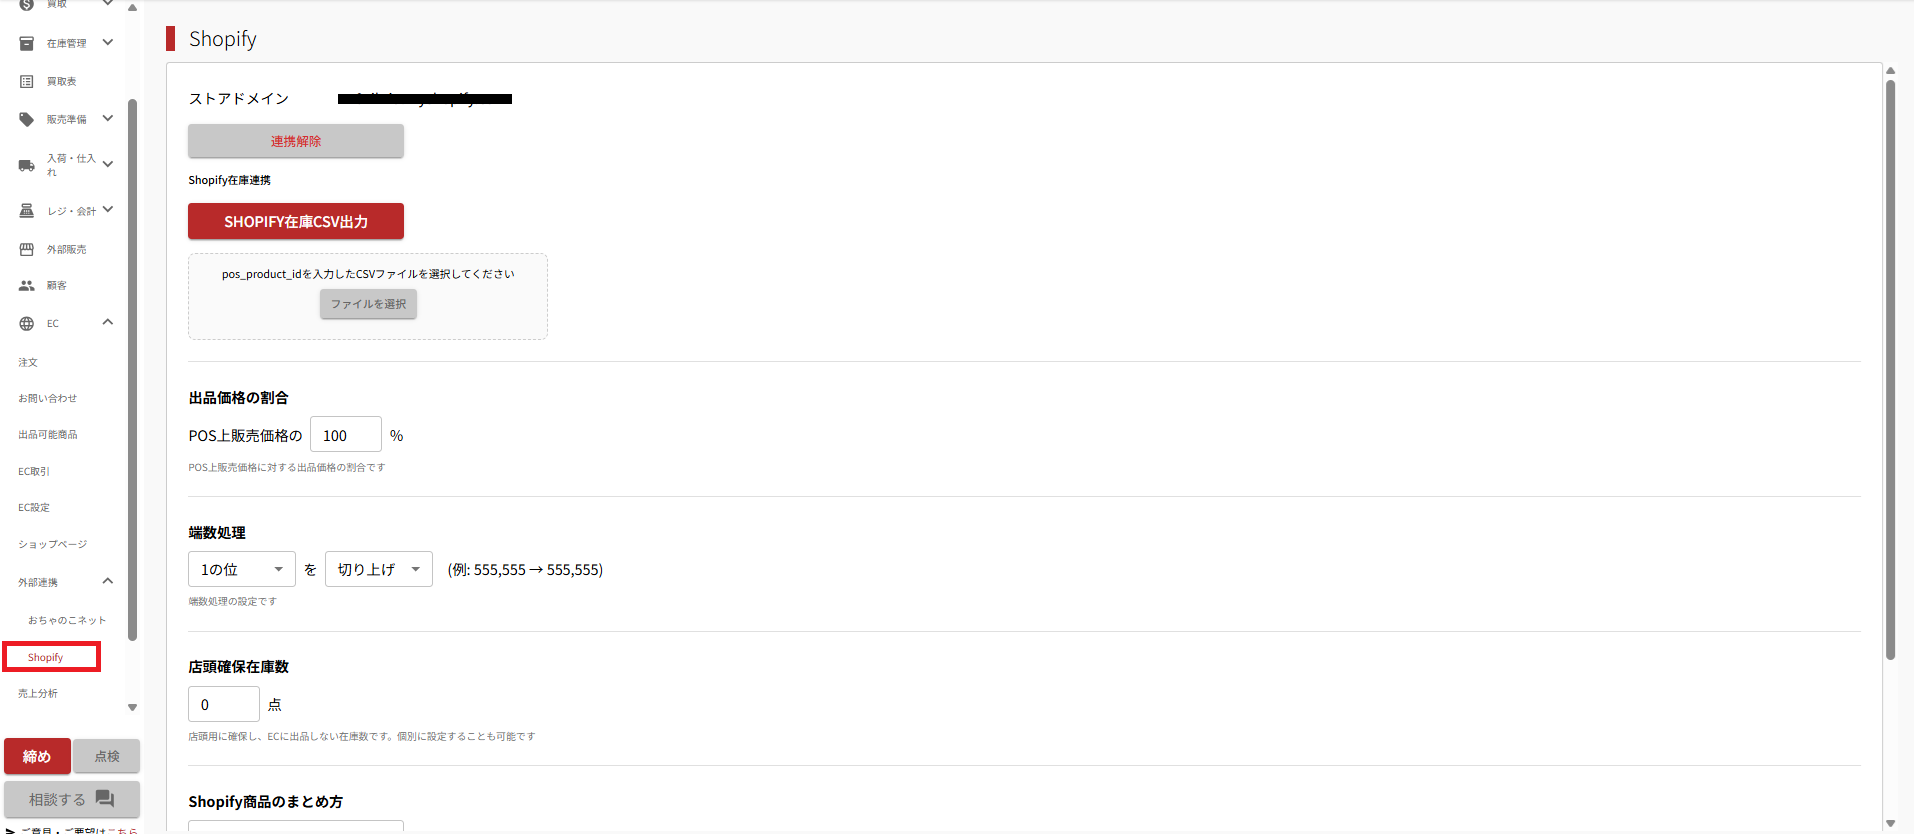The height and width of the screenshot is (834, 1914).
Task: Open the 注文 menu item
Action: click(x=28, y=362)
